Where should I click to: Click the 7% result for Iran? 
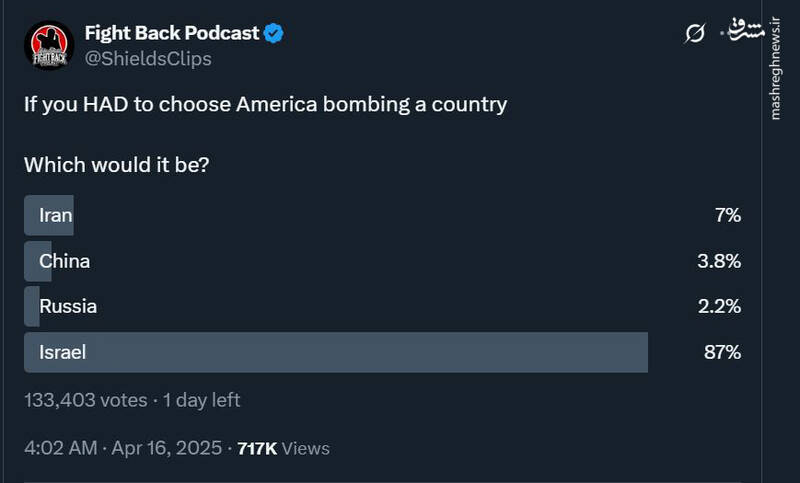[x=727, y=214]
